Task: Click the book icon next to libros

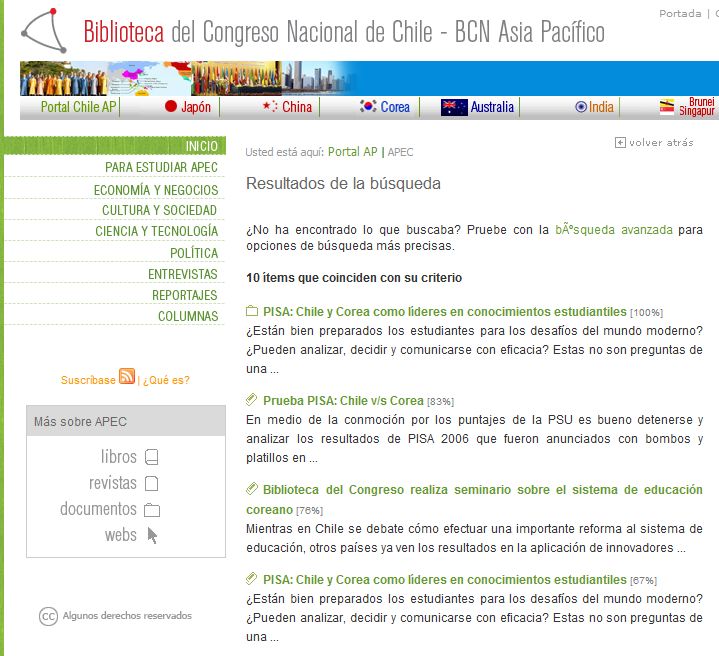Action: 152,457
